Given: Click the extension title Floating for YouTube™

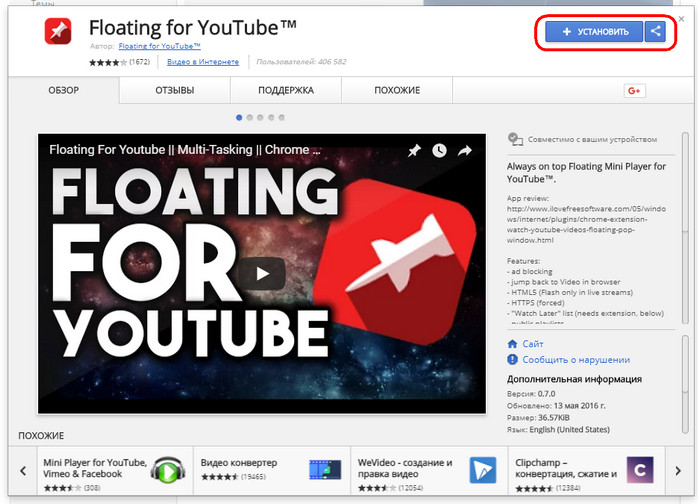Looking at the screenshot, I should (x=192, y=28).
